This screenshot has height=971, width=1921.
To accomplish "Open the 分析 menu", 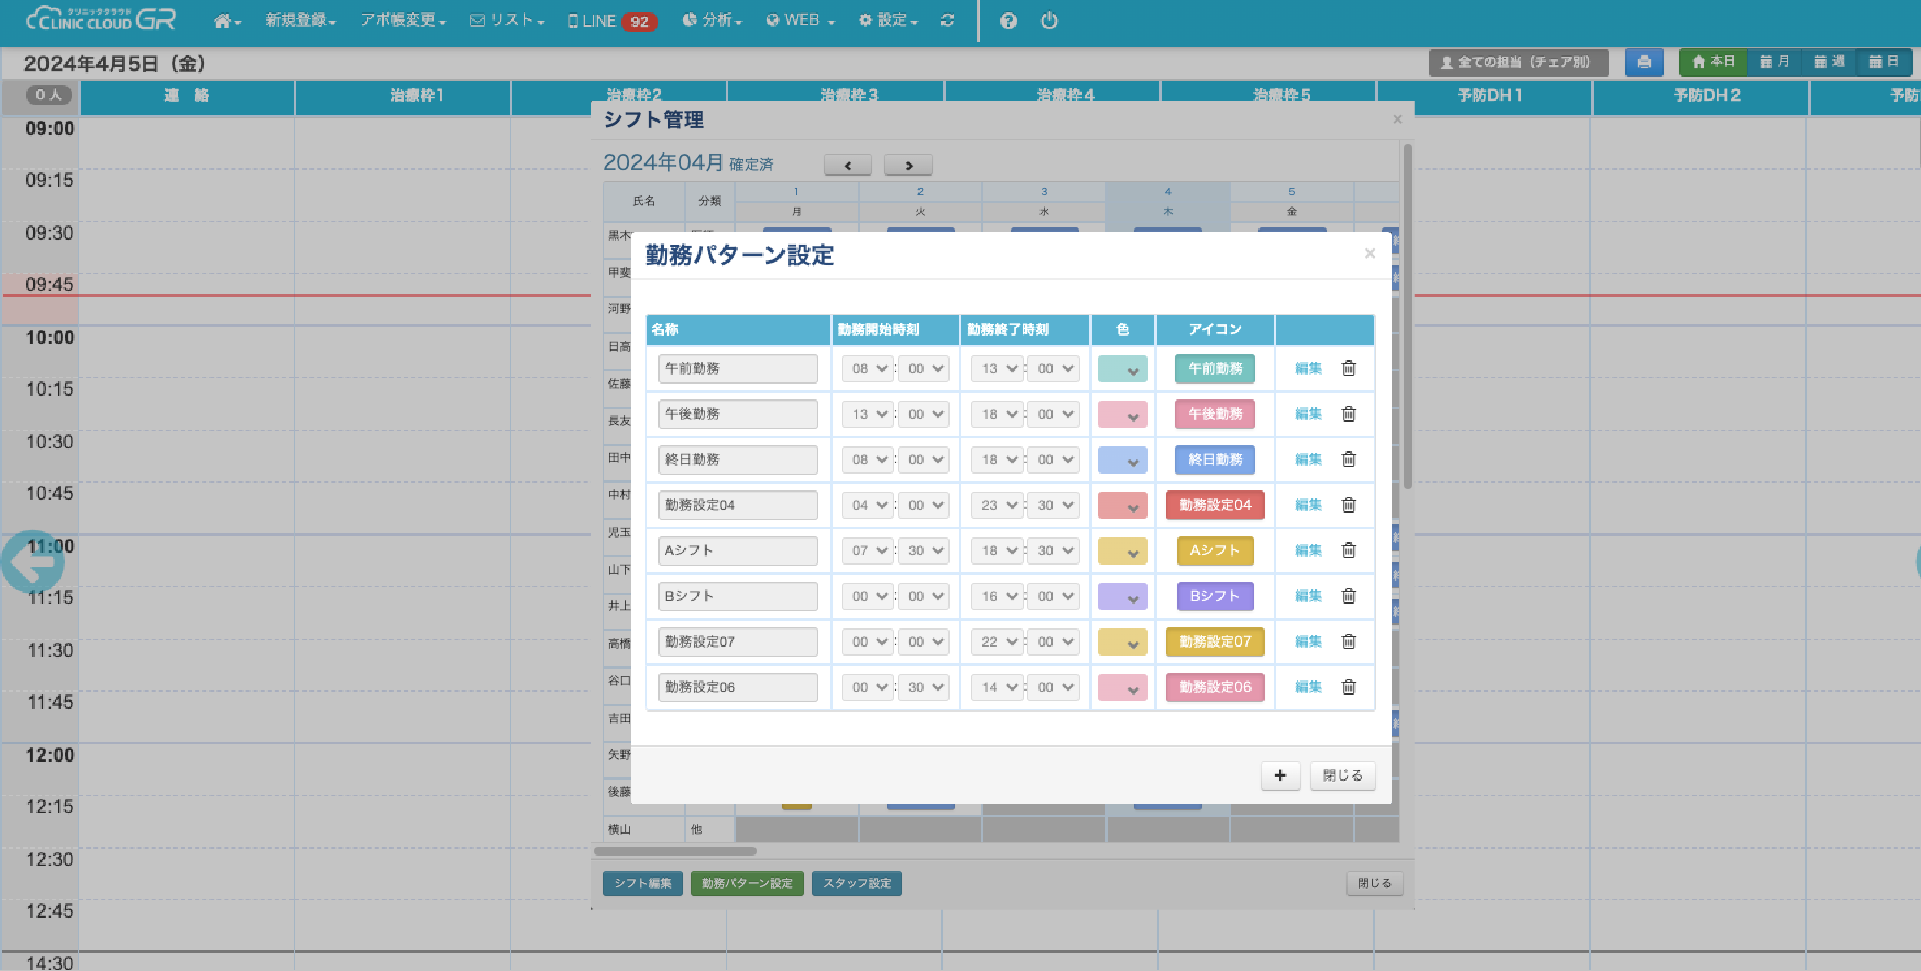I will (x=712, y=21).
